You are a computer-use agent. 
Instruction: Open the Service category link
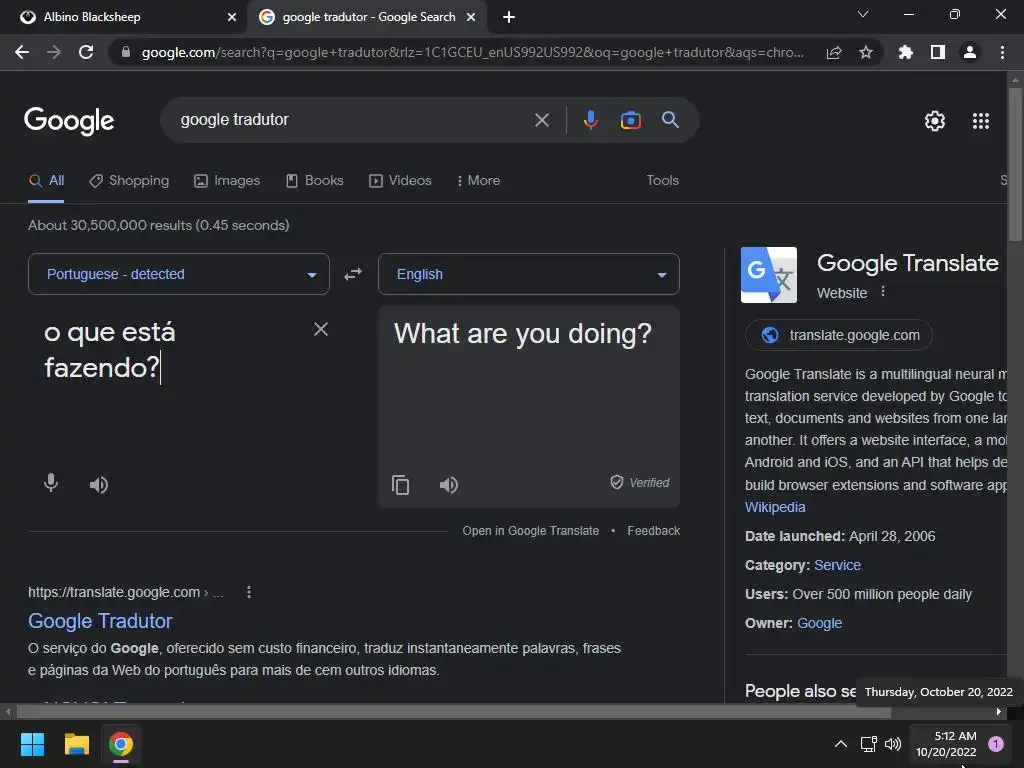pos(837,566)
